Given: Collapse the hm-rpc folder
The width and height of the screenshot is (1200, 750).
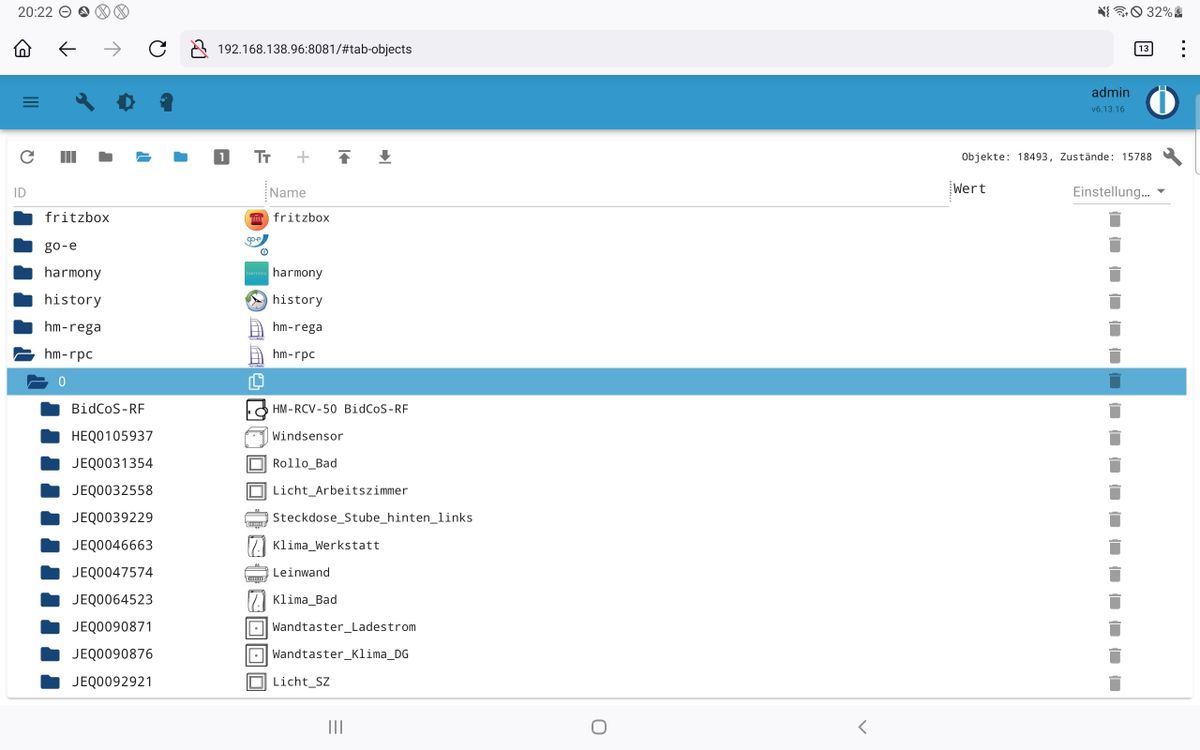Looking at the screenshot, I should [24, 354].
